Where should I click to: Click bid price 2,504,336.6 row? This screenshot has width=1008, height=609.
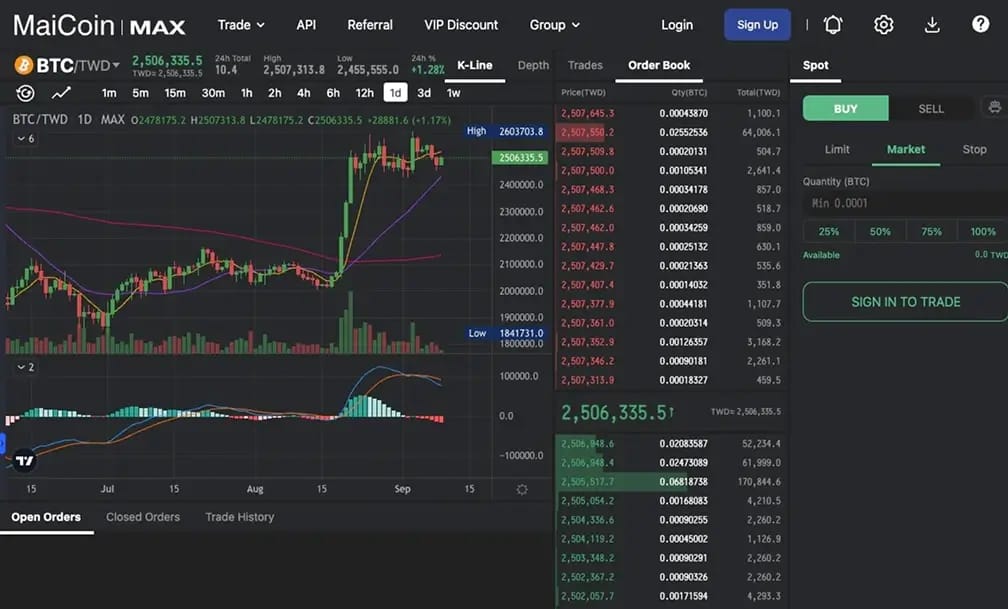pyautogui.click(x=670, y=520)
